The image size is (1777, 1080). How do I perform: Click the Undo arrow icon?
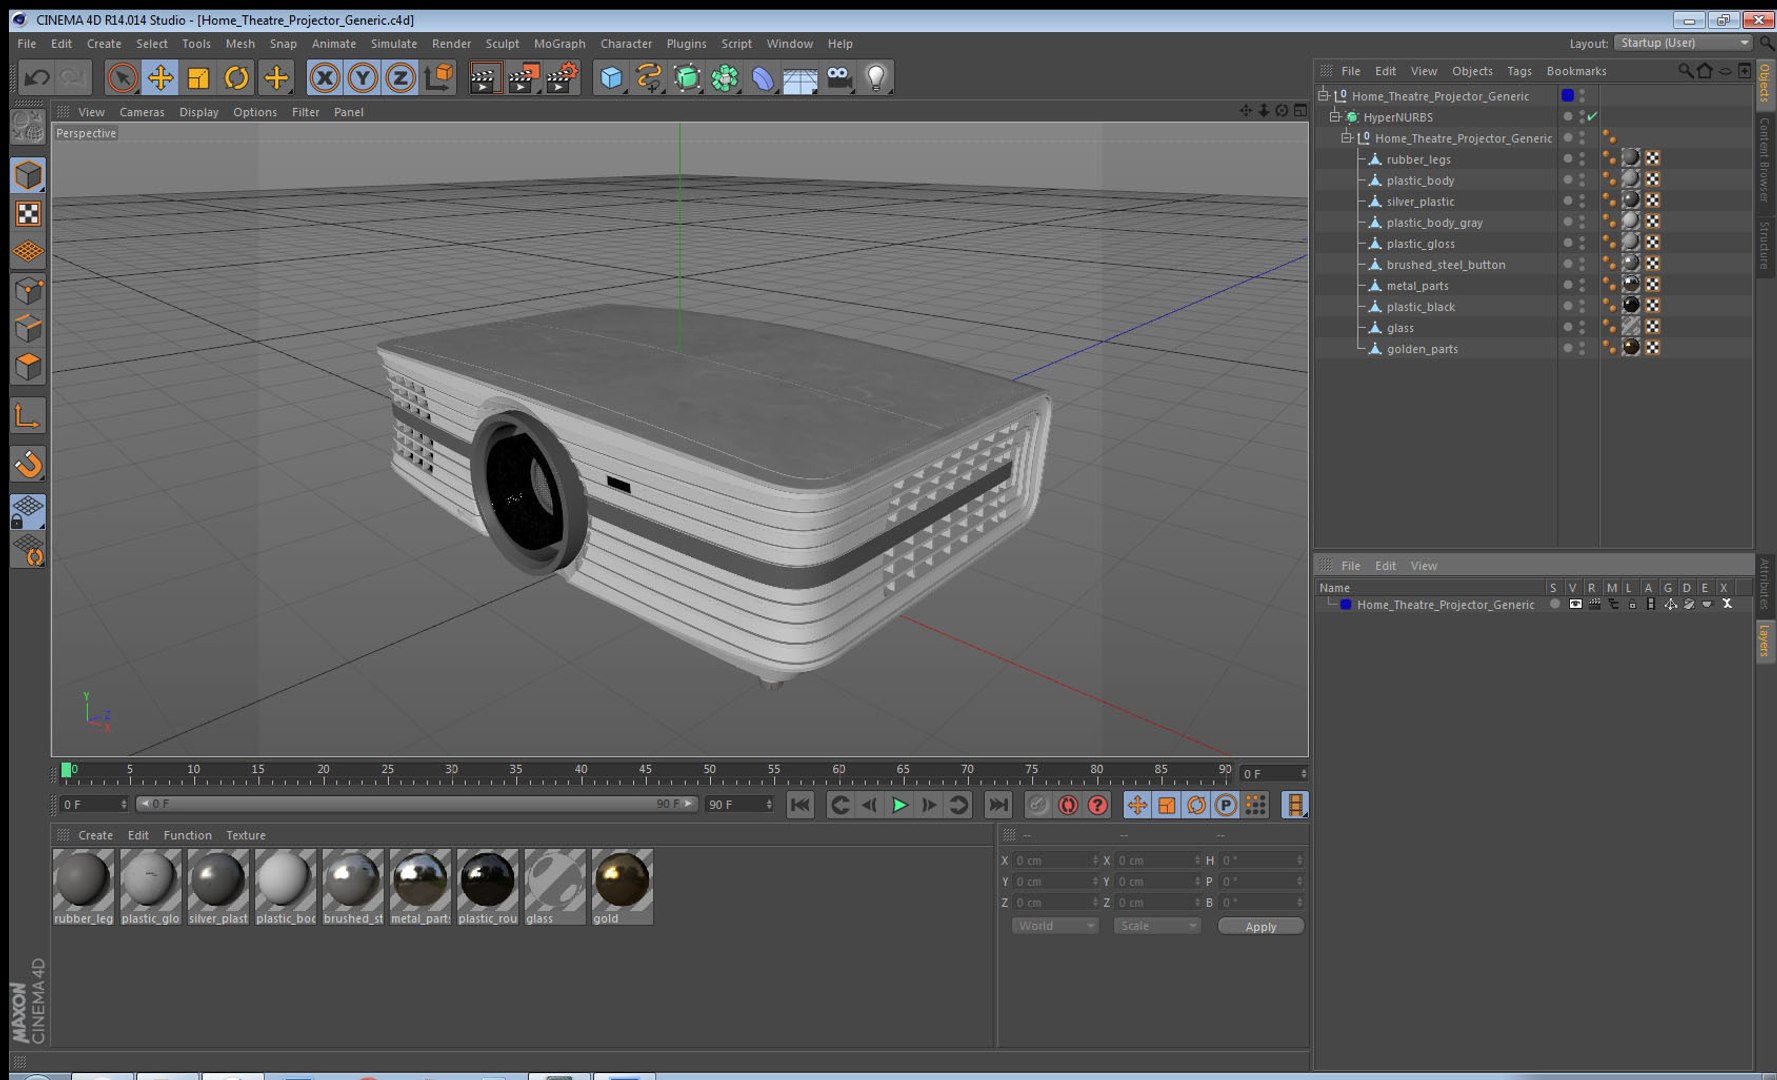coord(37,78)
